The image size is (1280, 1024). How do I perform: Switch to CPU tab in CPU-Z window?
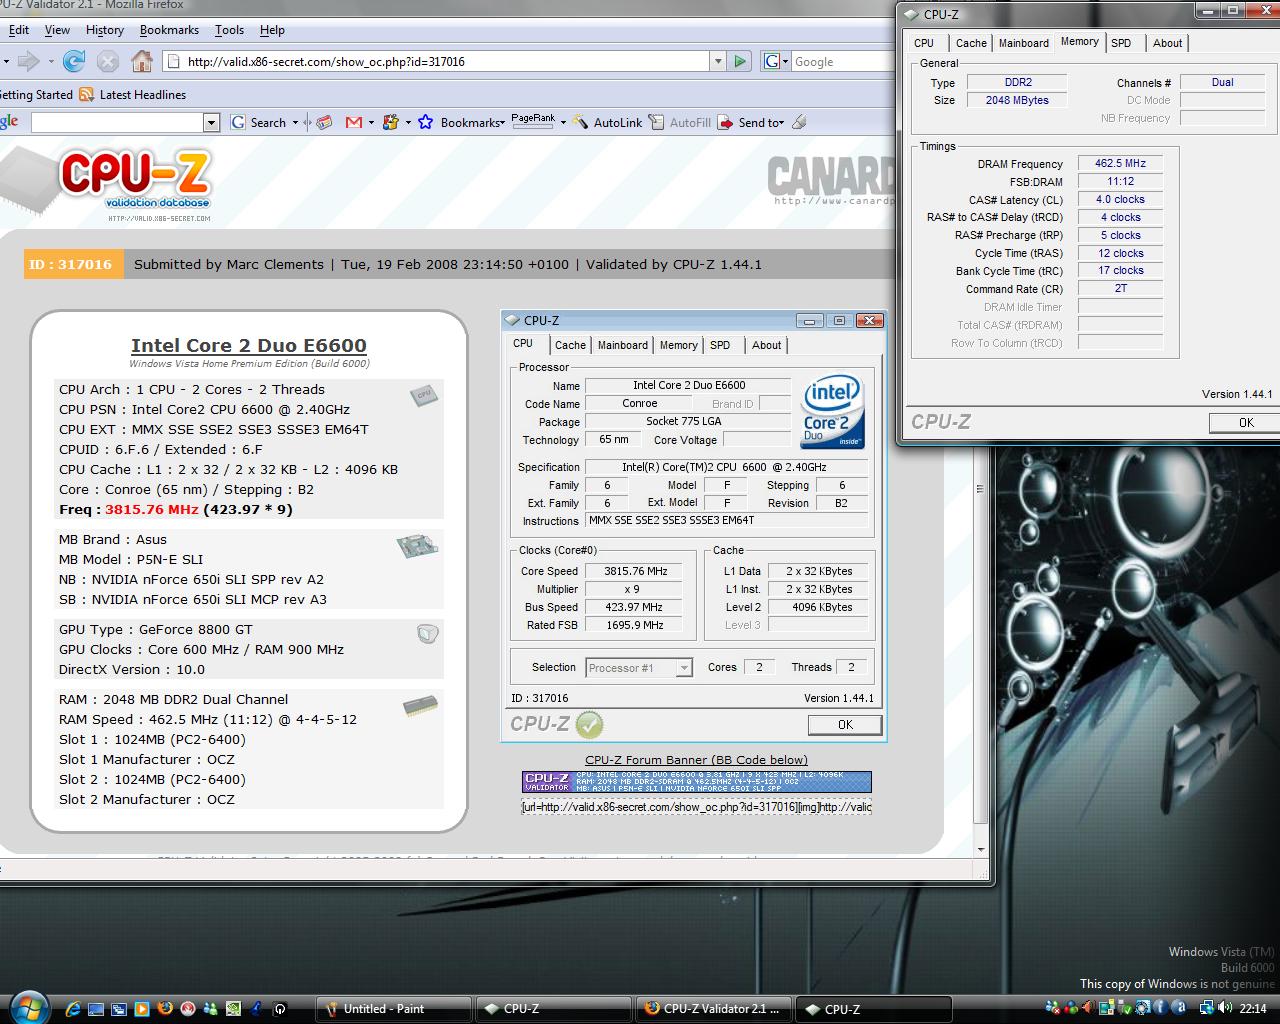924,43
